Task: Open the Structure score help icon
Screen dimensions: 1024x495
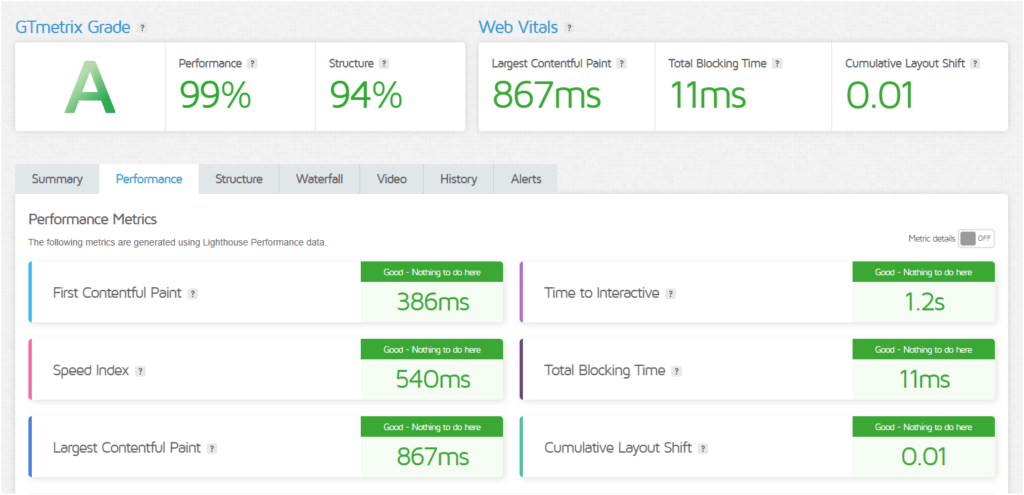Action: [384, 63]
